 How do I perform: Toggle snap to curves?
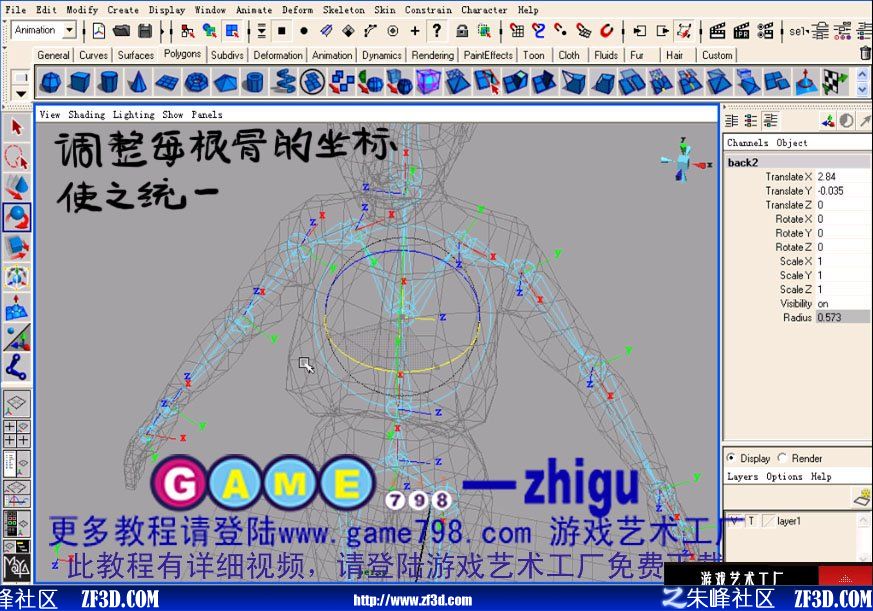(x=538, y=31)
